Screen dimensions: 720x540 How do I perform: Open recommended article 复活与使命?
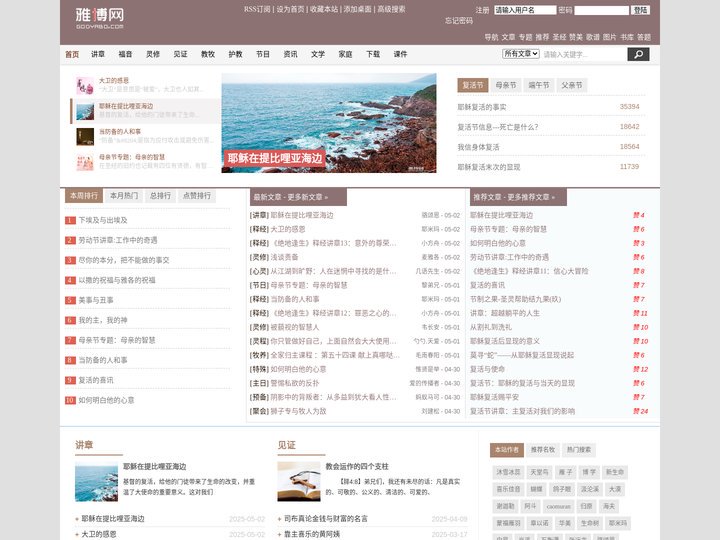click(487, 369)
